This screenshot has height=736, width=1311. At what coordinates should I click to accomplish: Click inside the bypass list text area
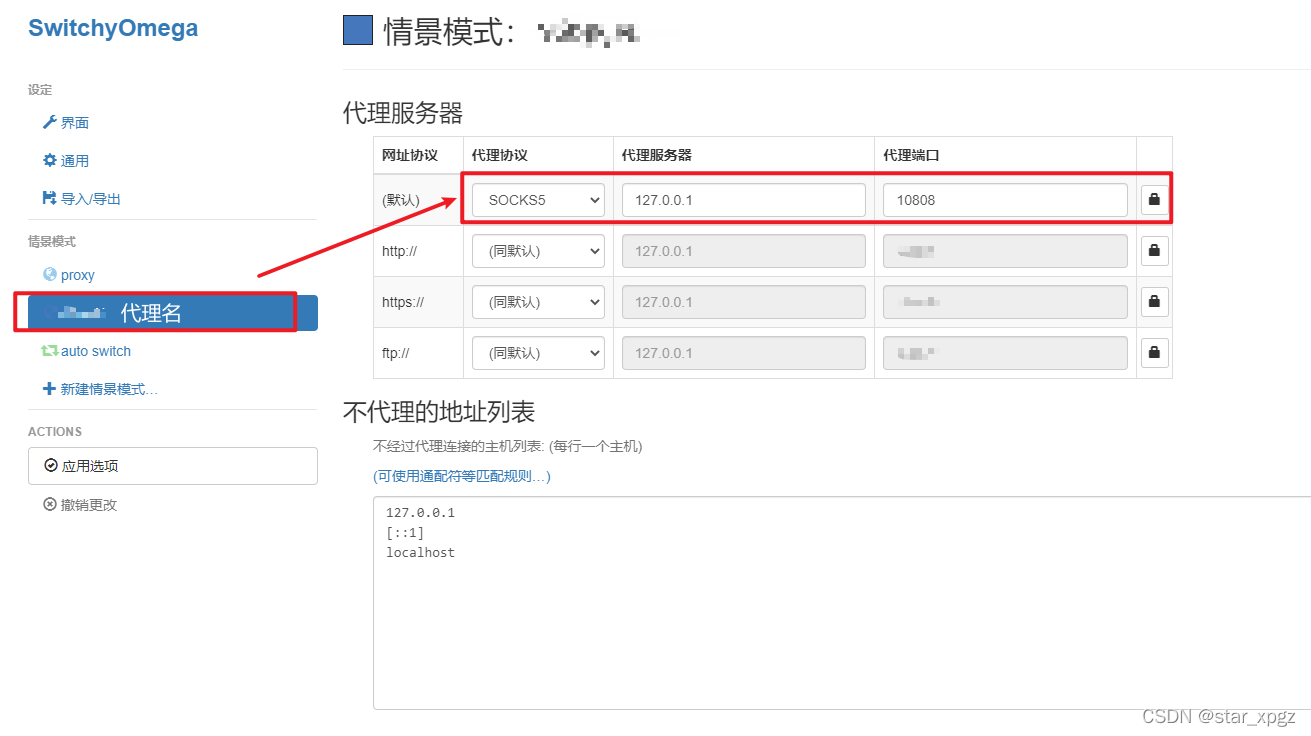pos(842,602)
